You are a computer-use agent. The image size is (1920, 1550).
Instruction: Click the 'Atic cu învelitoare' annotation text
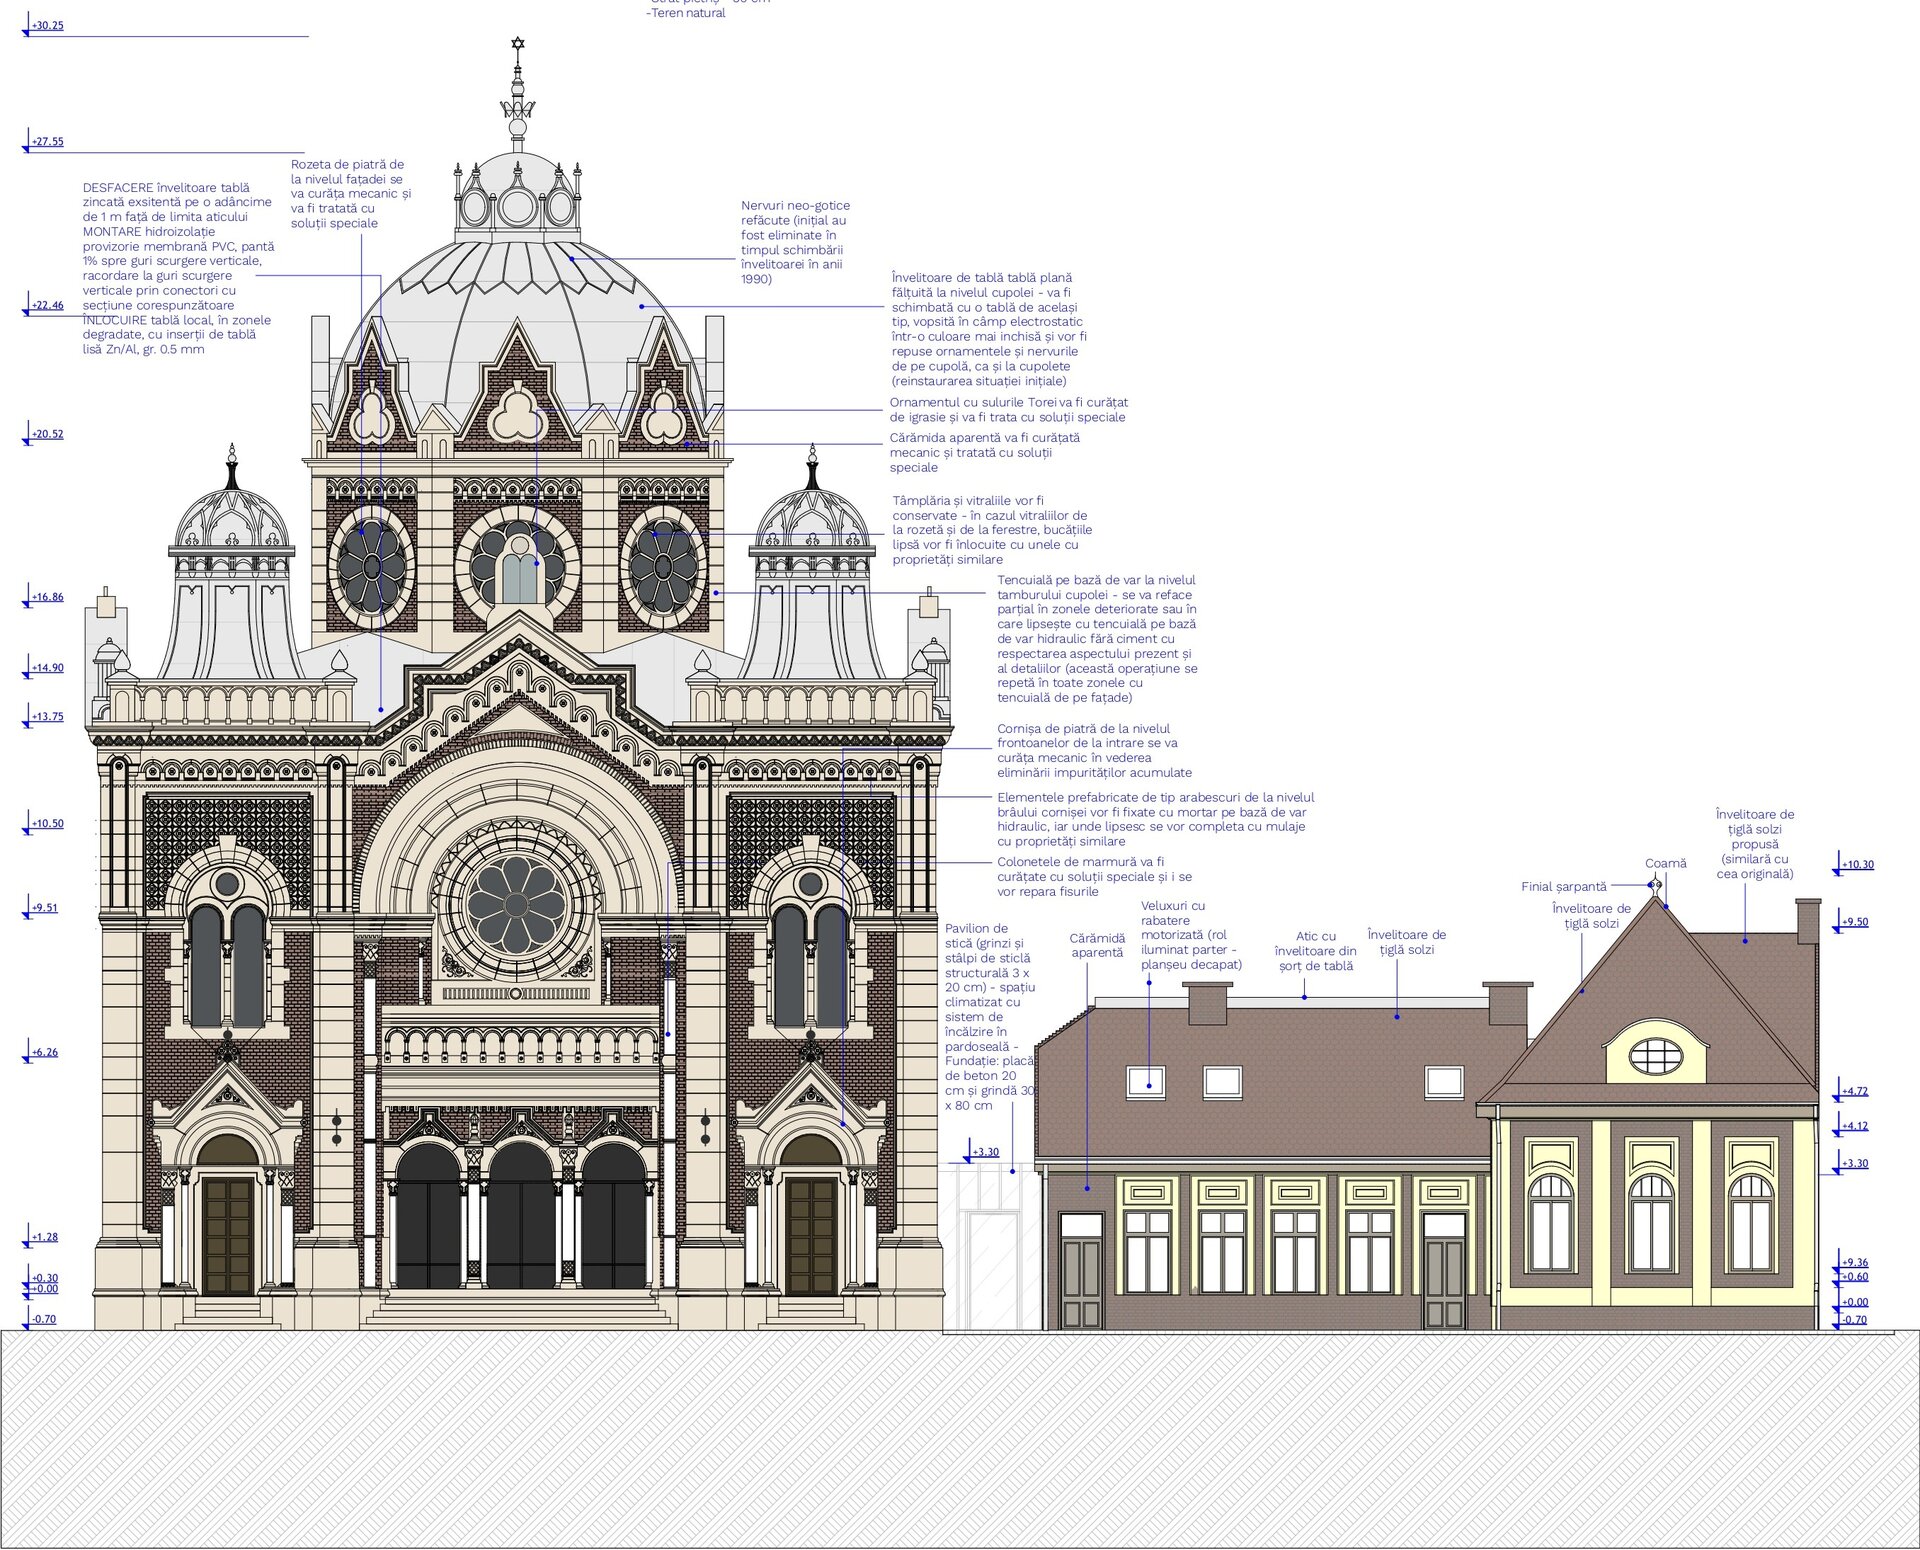1315,951
